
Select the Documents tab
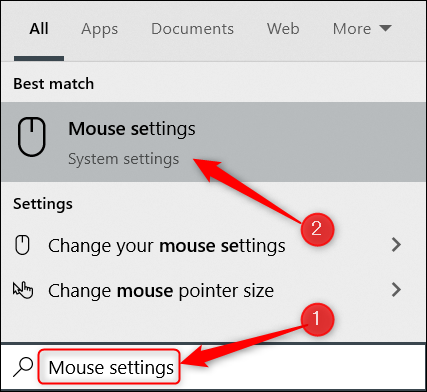[x=192, y=29]
